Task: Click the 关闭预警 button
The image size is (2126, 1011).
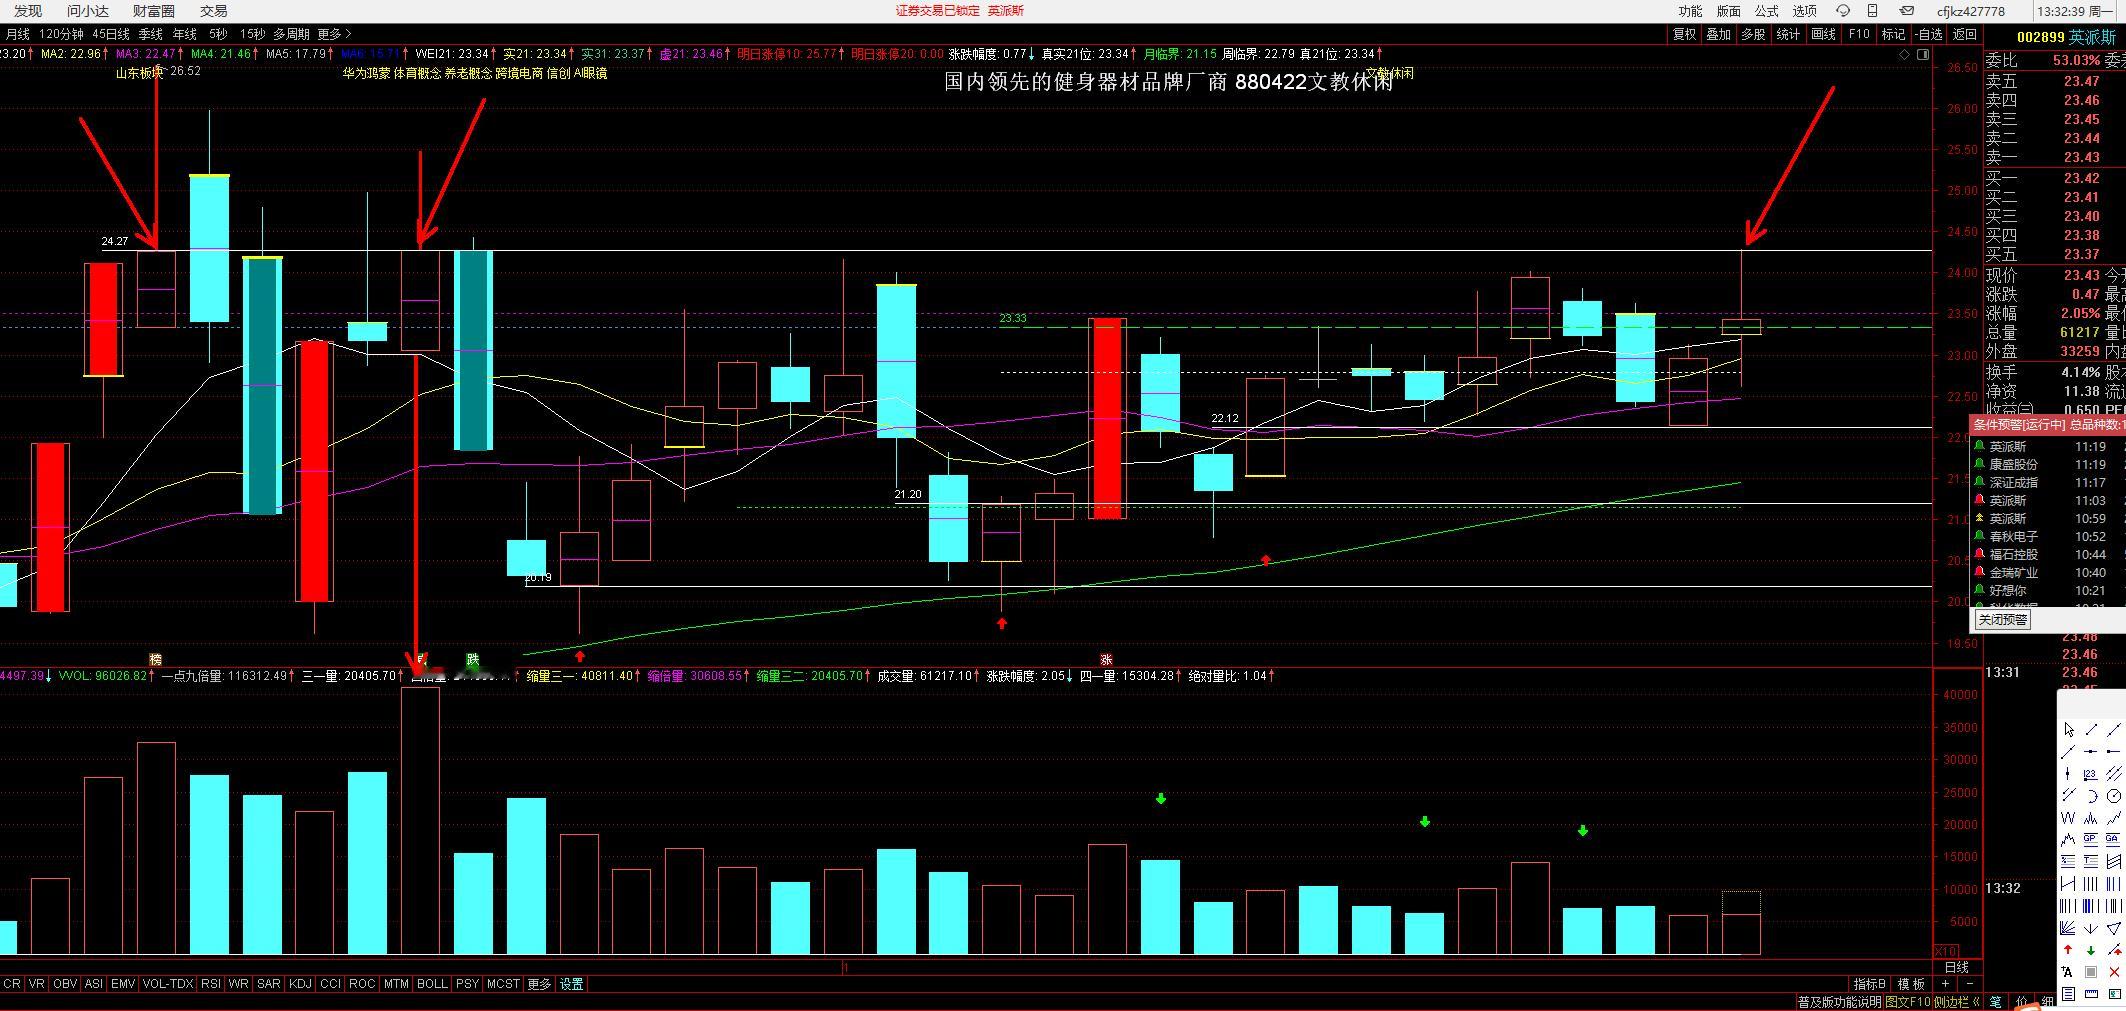Action: point(2003,620)
